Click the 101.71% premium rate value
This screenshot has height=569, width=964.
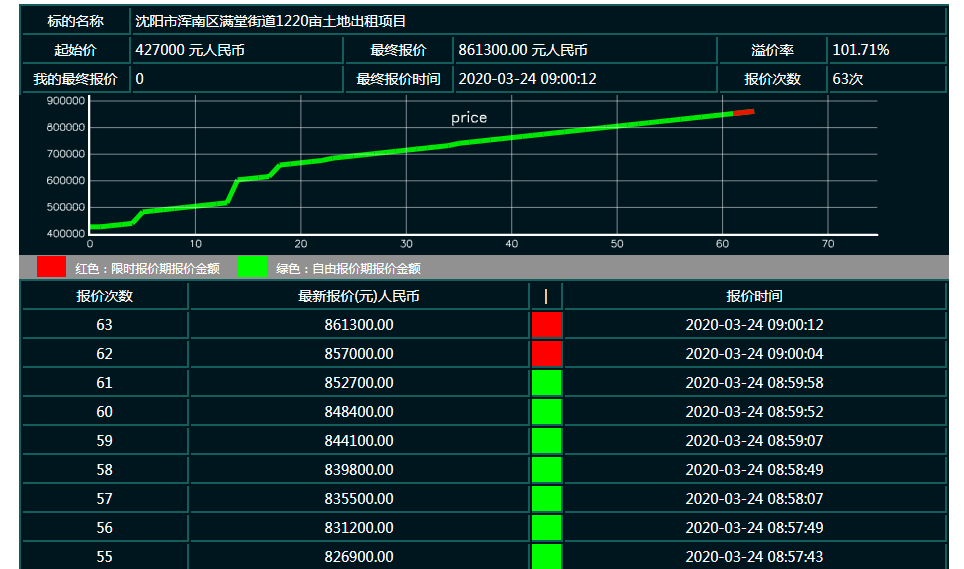pos(861,50)
